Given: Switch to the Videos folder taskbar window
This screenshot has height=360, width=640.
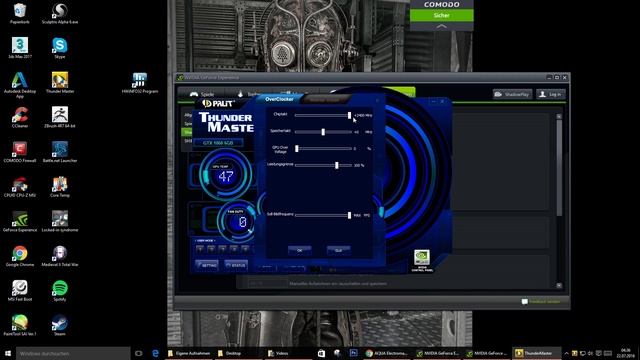Looking at the screenshot, I should [x=289, y=353].
